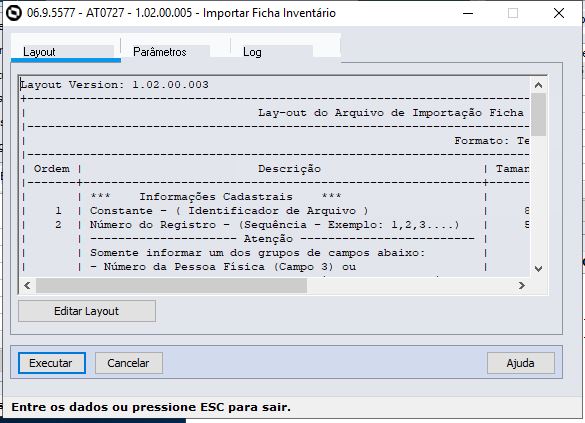This screenshot has width=585, height=423.
Task: Click '- Número da Pessoa Física' line
Action: (x=223, y=267)
